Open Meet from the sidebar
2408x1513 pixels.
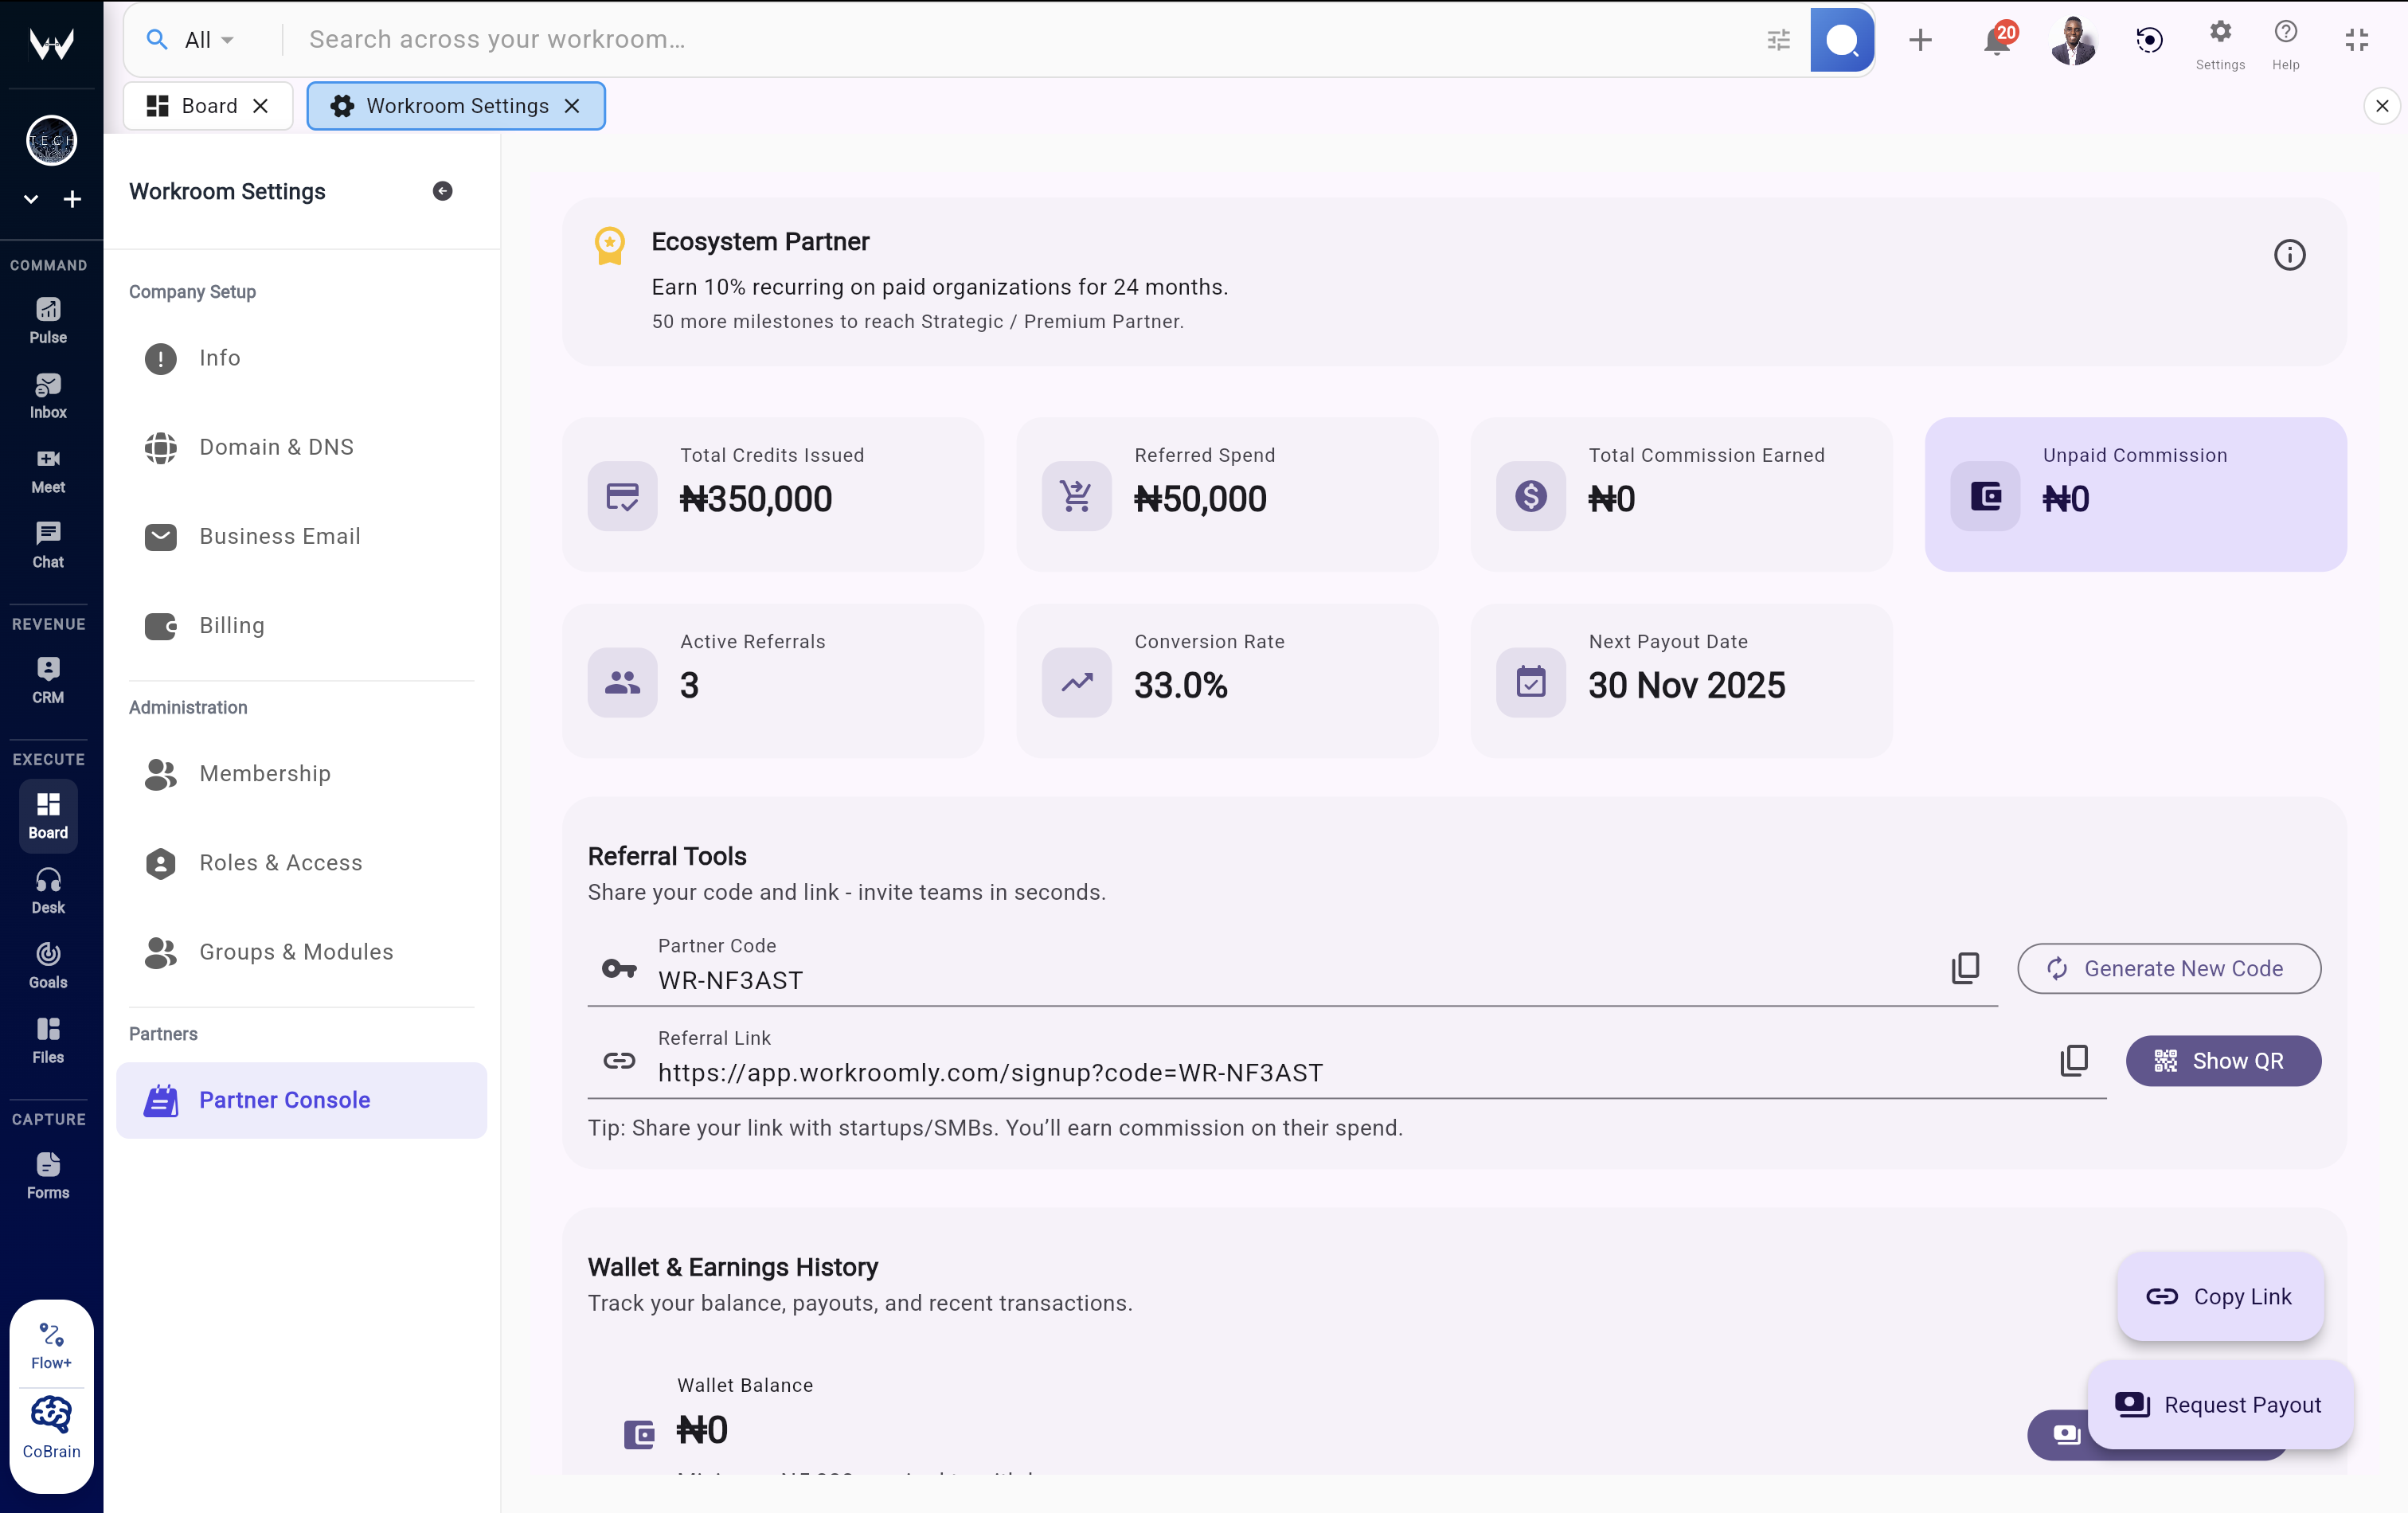pyautogui.click(x=48, y=470)
